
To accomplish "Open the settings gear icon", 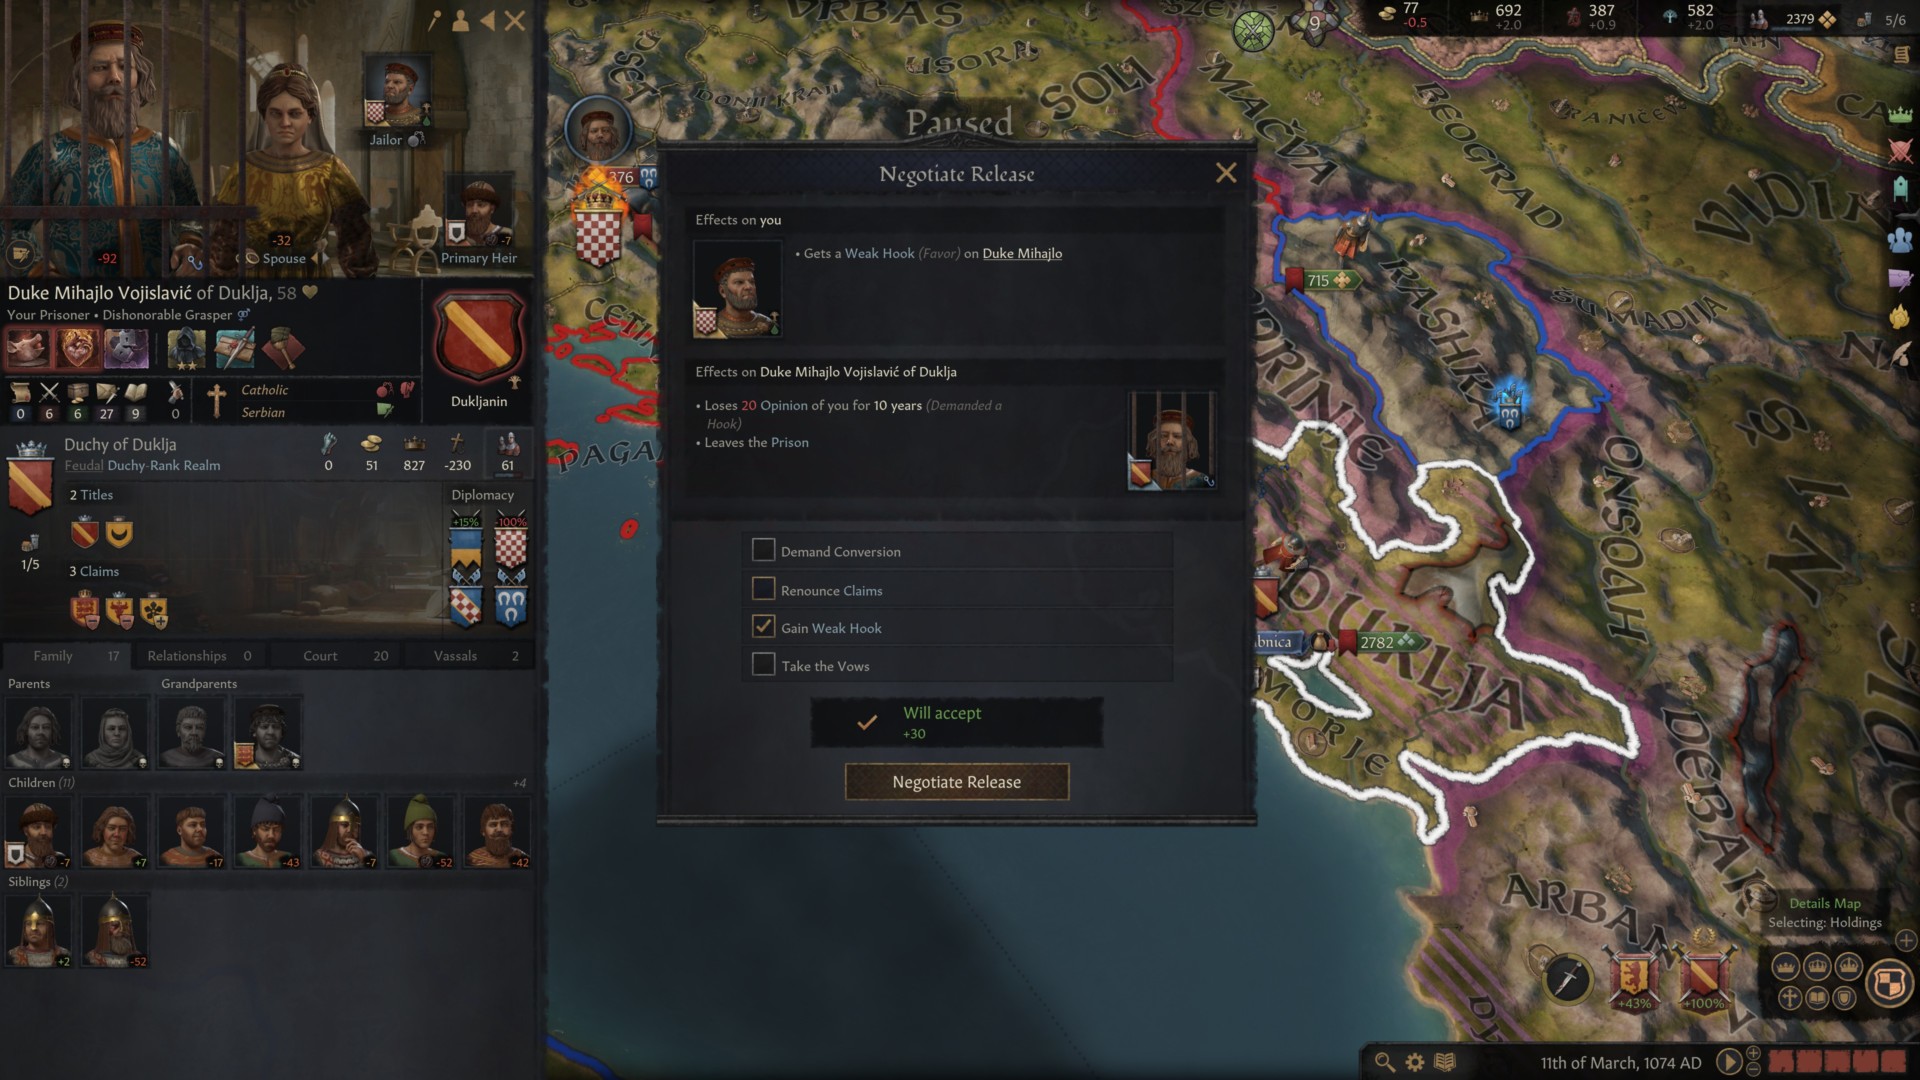I will (x=1415, y=1062).
